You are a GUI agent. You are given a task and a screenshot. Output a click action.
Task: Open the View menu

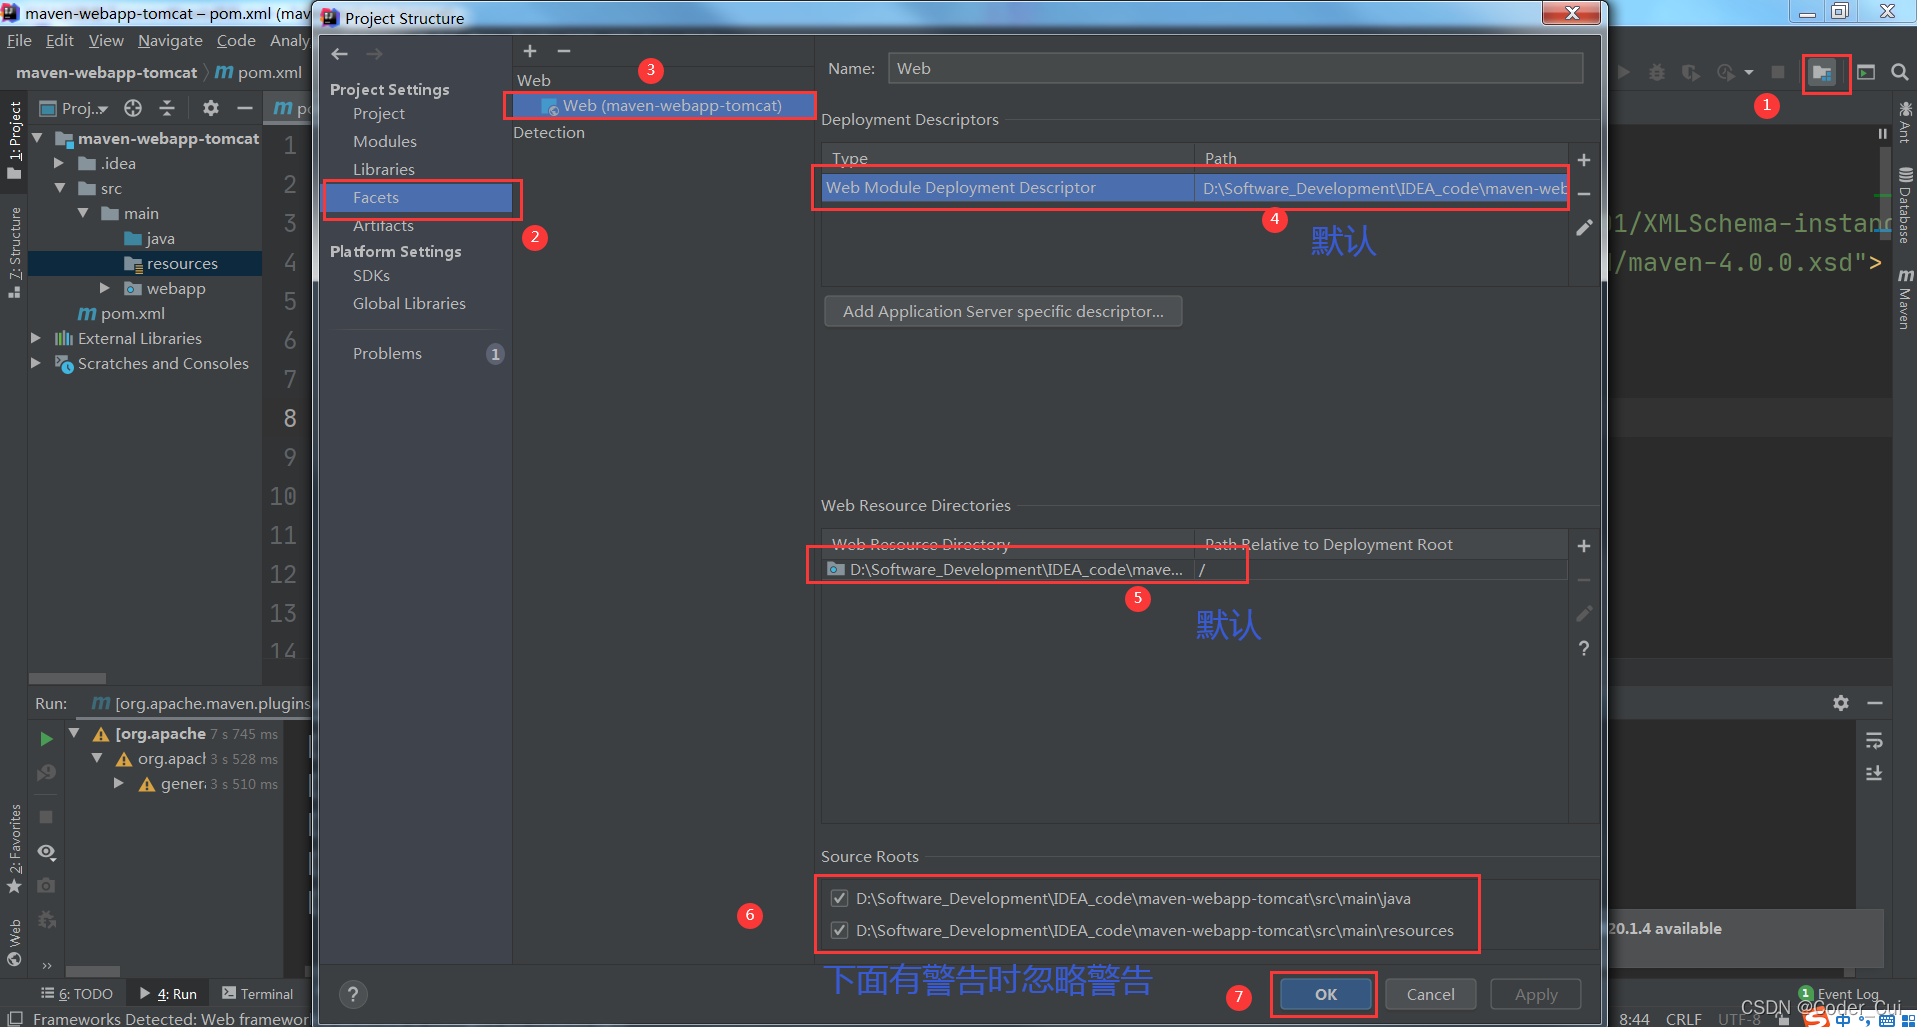coord(106,41)
